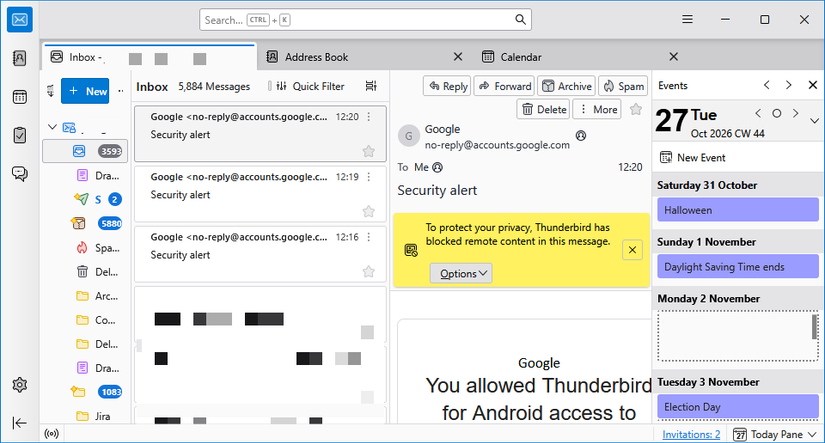Screen dimensions: 825x443
Task: Star the 12:20 Security alert message
Action: (x=369, y=152)
